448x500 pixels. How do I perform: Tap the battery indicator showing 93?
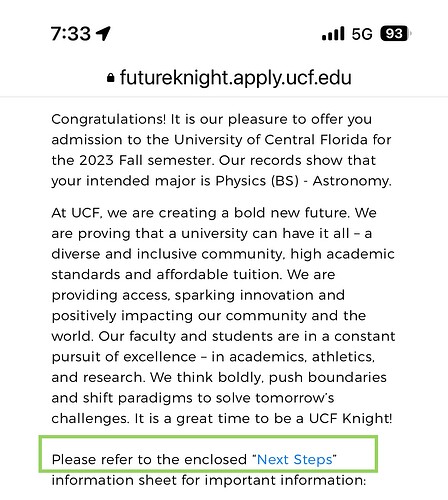point(396,34)
